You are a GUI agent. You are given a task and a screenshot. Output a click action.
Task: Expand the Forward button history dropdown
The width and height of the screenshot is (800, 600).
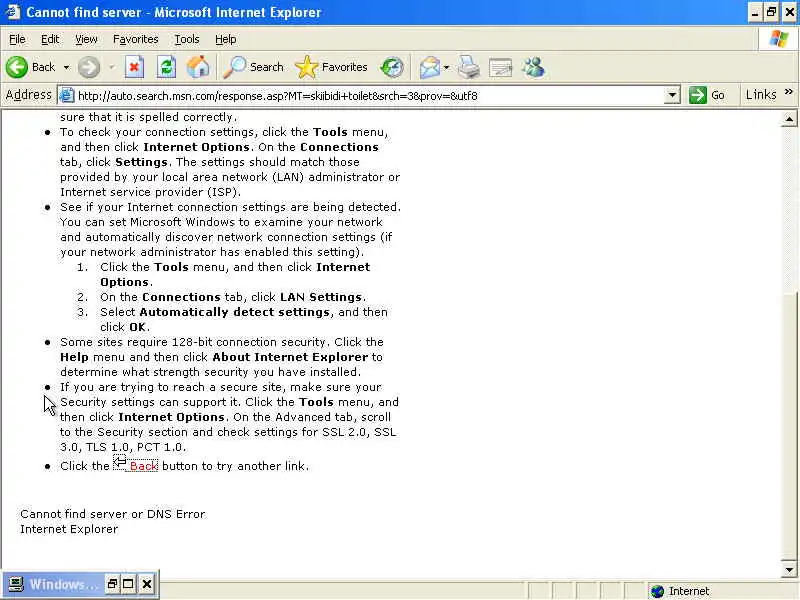111,67
